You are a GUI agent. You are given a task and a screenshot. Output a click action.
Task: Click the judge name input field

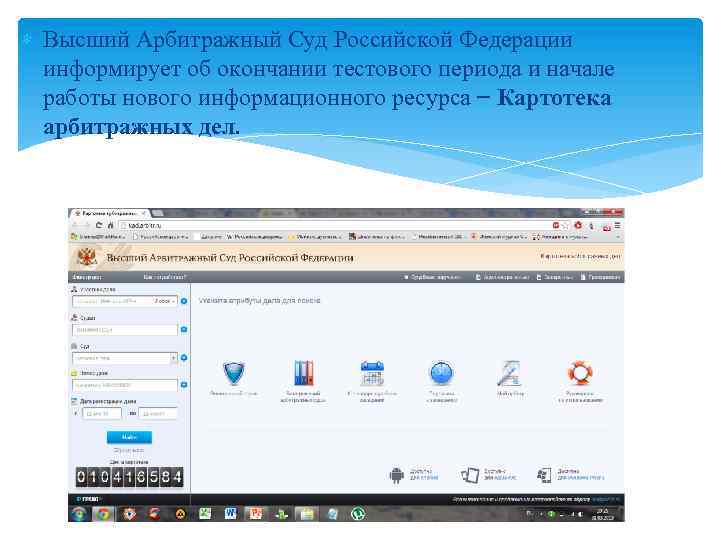tap(125, 330)
